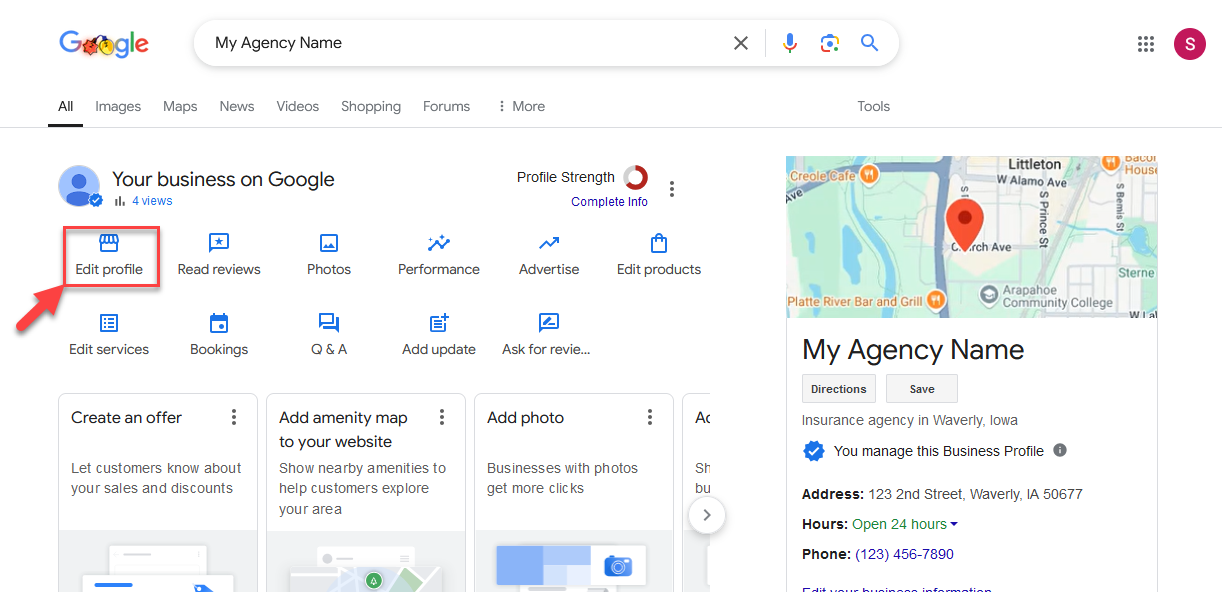Click the Save button under agency name
The image size is (1222, 592).
click(922, 389)
